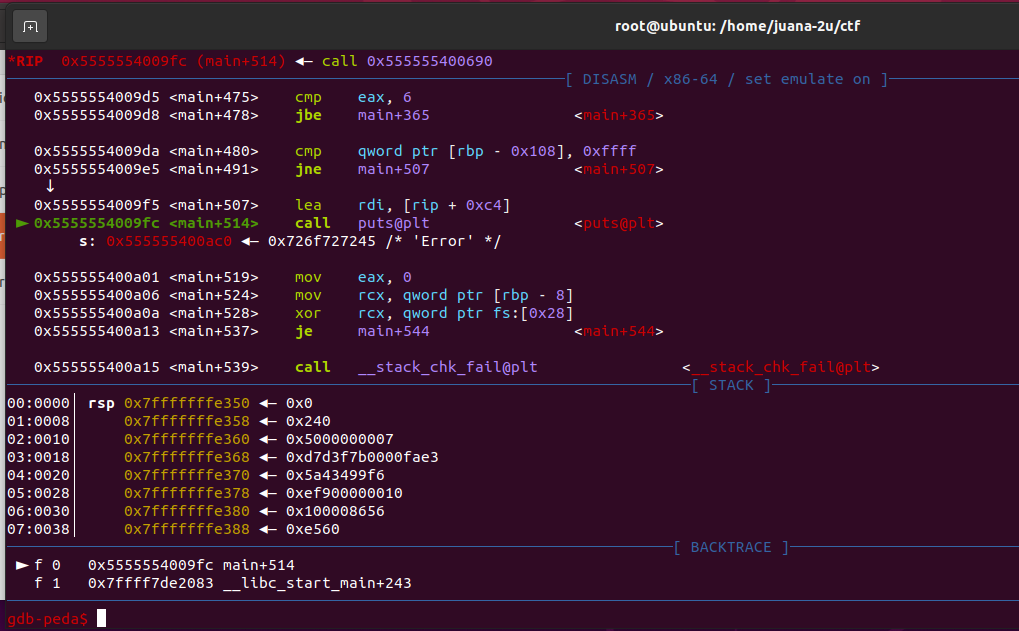Click the *RIP register label
Screen dimensions: 1019x631
coord(27,61)
